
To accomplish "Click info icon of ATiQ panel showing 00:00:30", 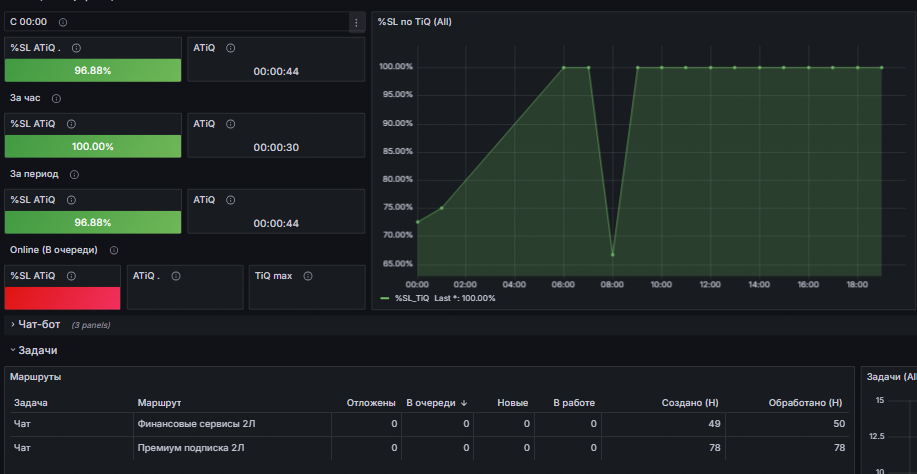I will (x=230, y=124).
